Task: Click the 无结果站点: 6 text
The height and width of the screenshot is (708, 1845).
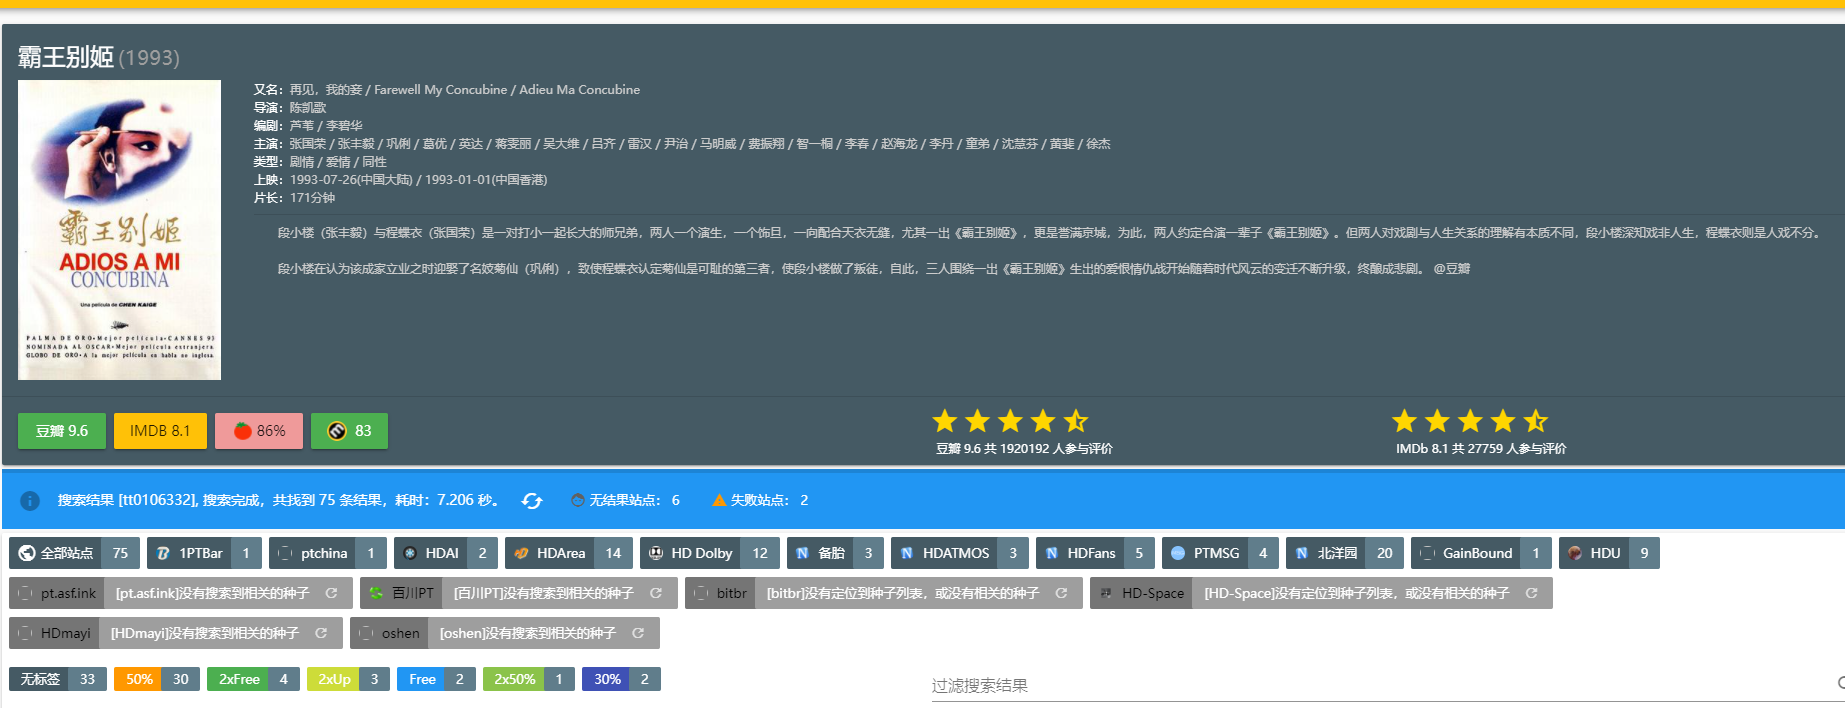Action: click(634, 500)
